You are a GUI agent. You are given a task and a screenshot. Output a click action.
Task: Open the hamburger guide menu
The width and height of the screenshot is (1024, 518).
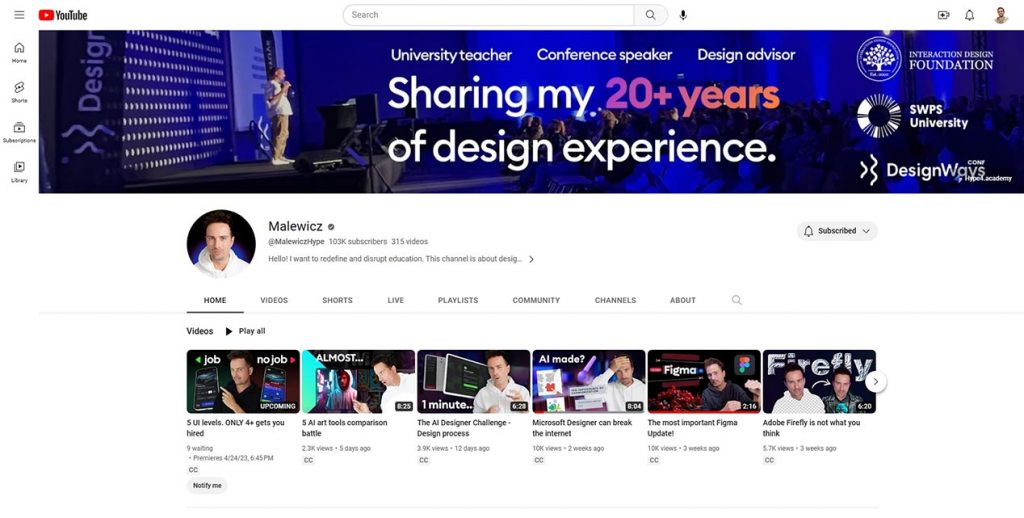(19, 15)
